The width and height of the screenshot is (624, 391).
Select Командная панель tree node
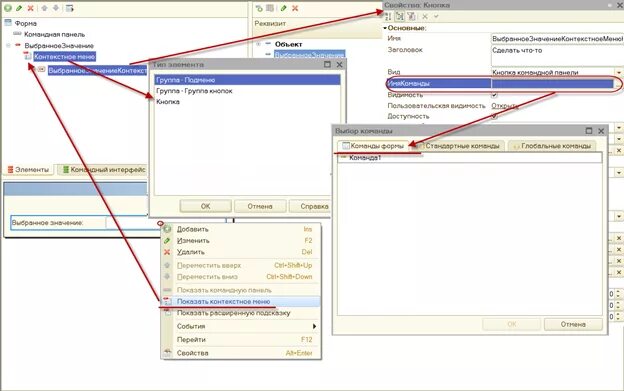click(55, 34)
